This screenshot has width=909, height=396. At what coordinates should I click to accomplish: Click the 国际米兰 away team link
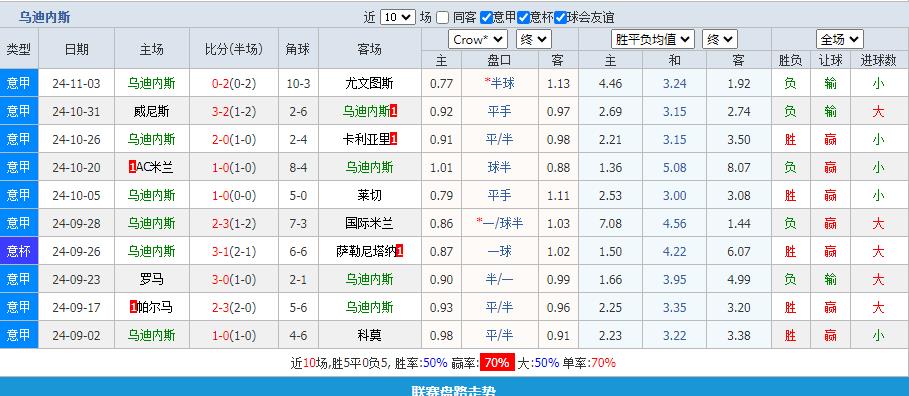click(x=369, y=223)
